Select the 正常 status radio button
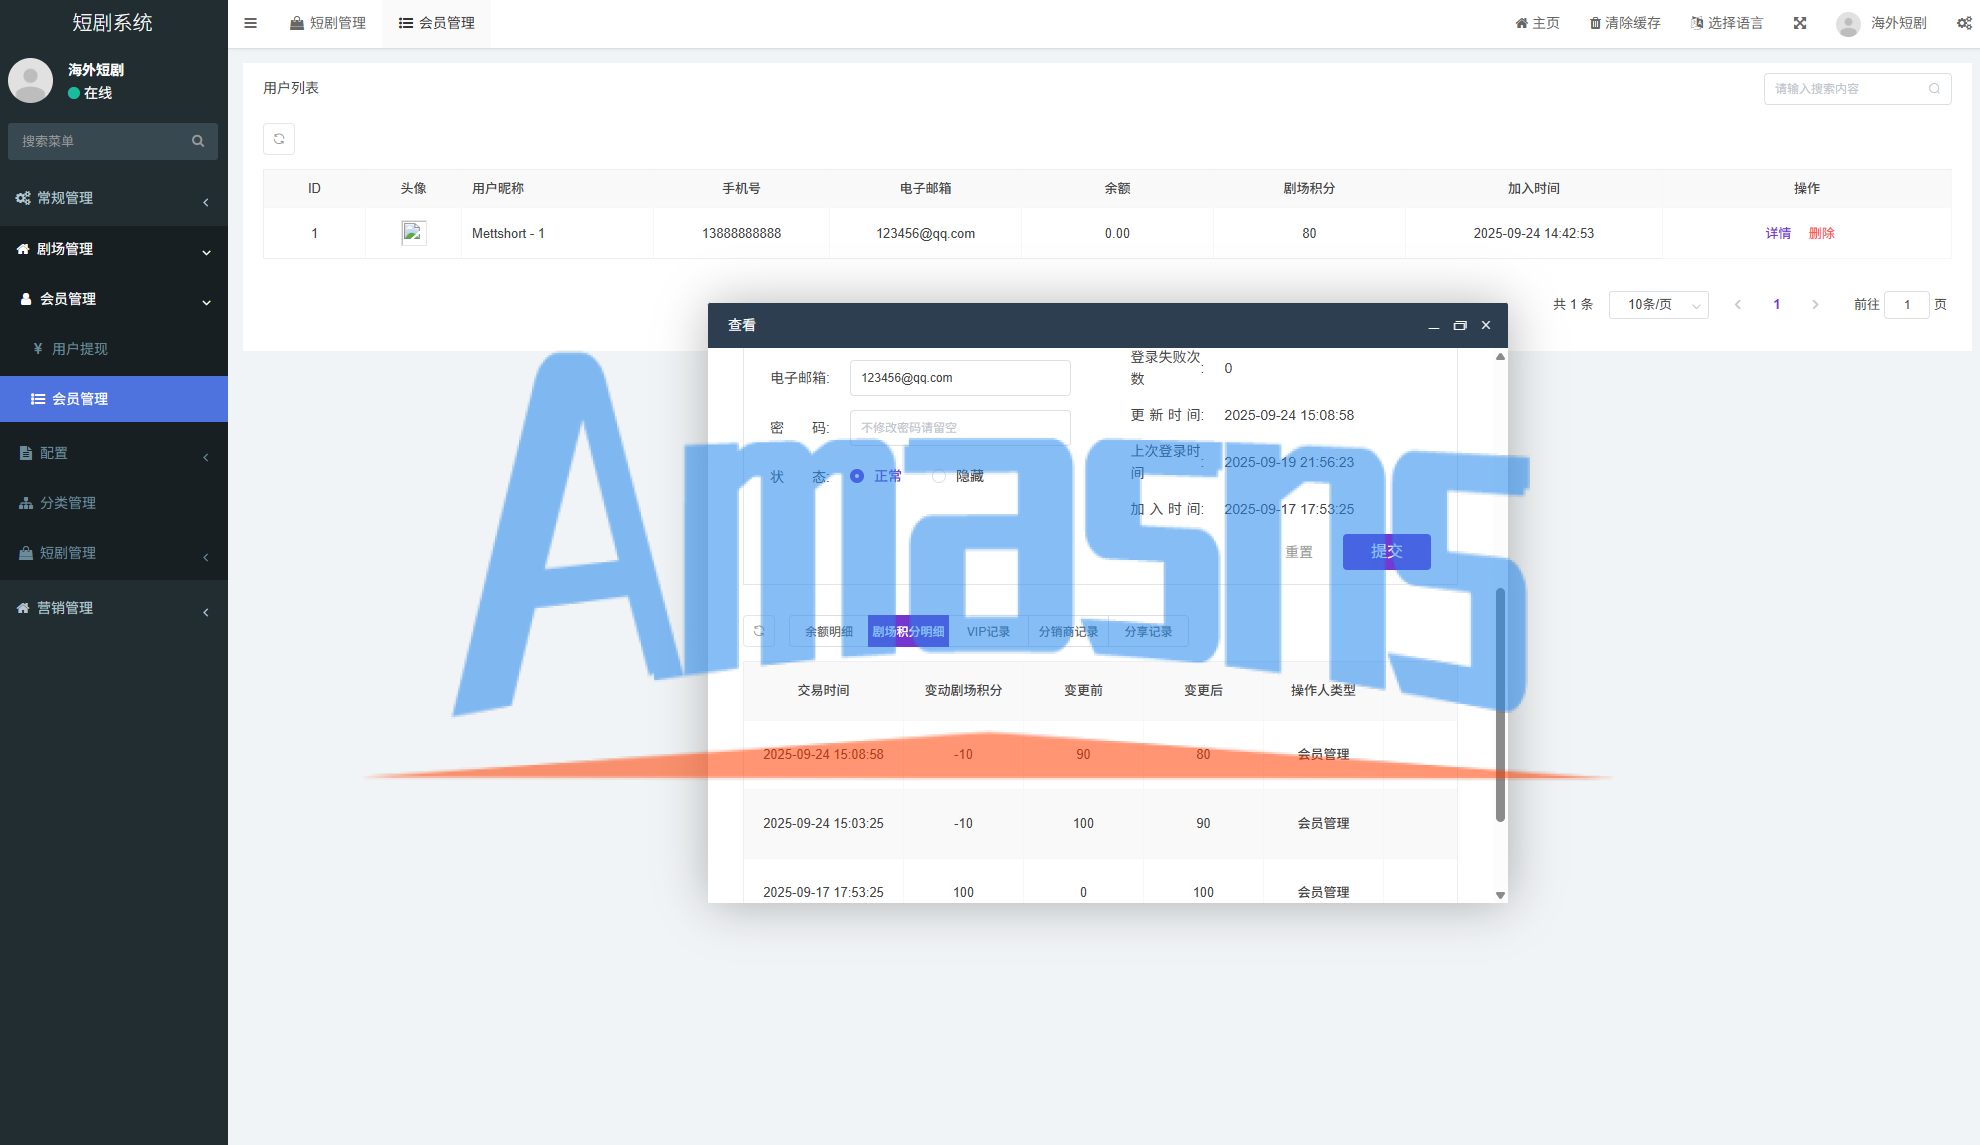The image size is (1980, 1145). 857,476
